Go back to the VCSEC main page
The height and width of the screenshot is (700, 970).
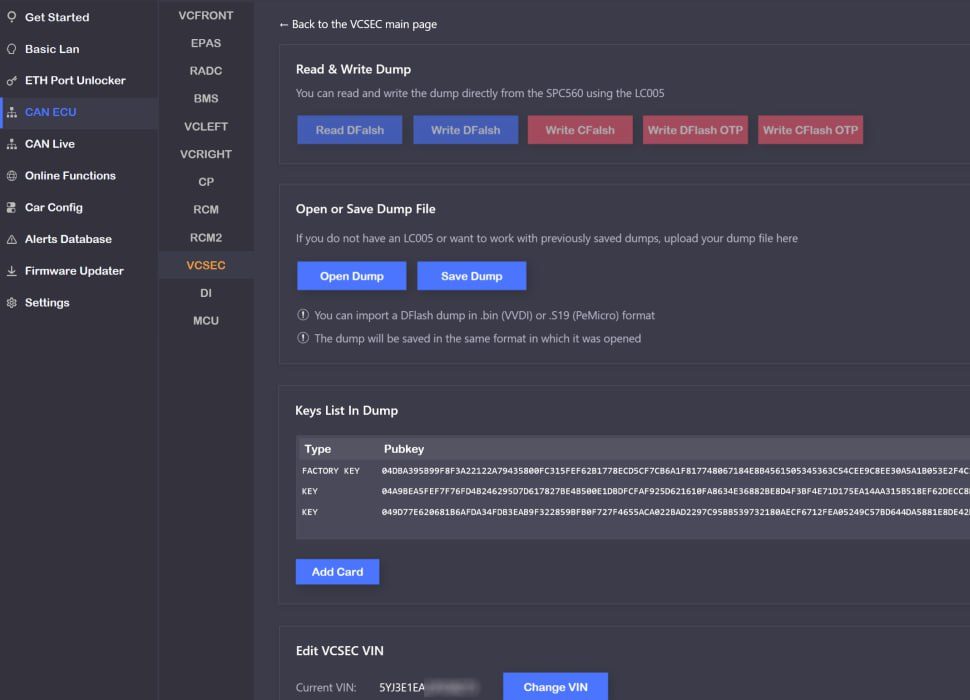[x=357, y=24]
